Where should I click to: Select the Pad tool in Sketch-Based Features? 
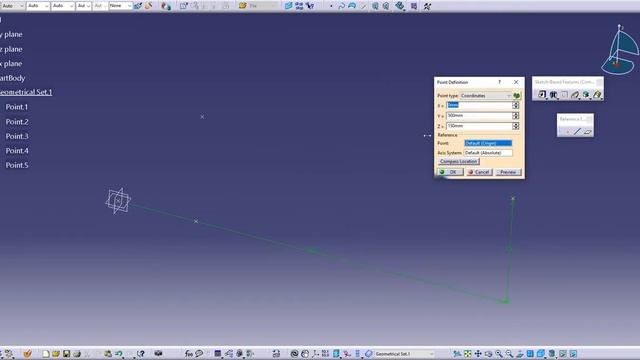pos(542,95)
